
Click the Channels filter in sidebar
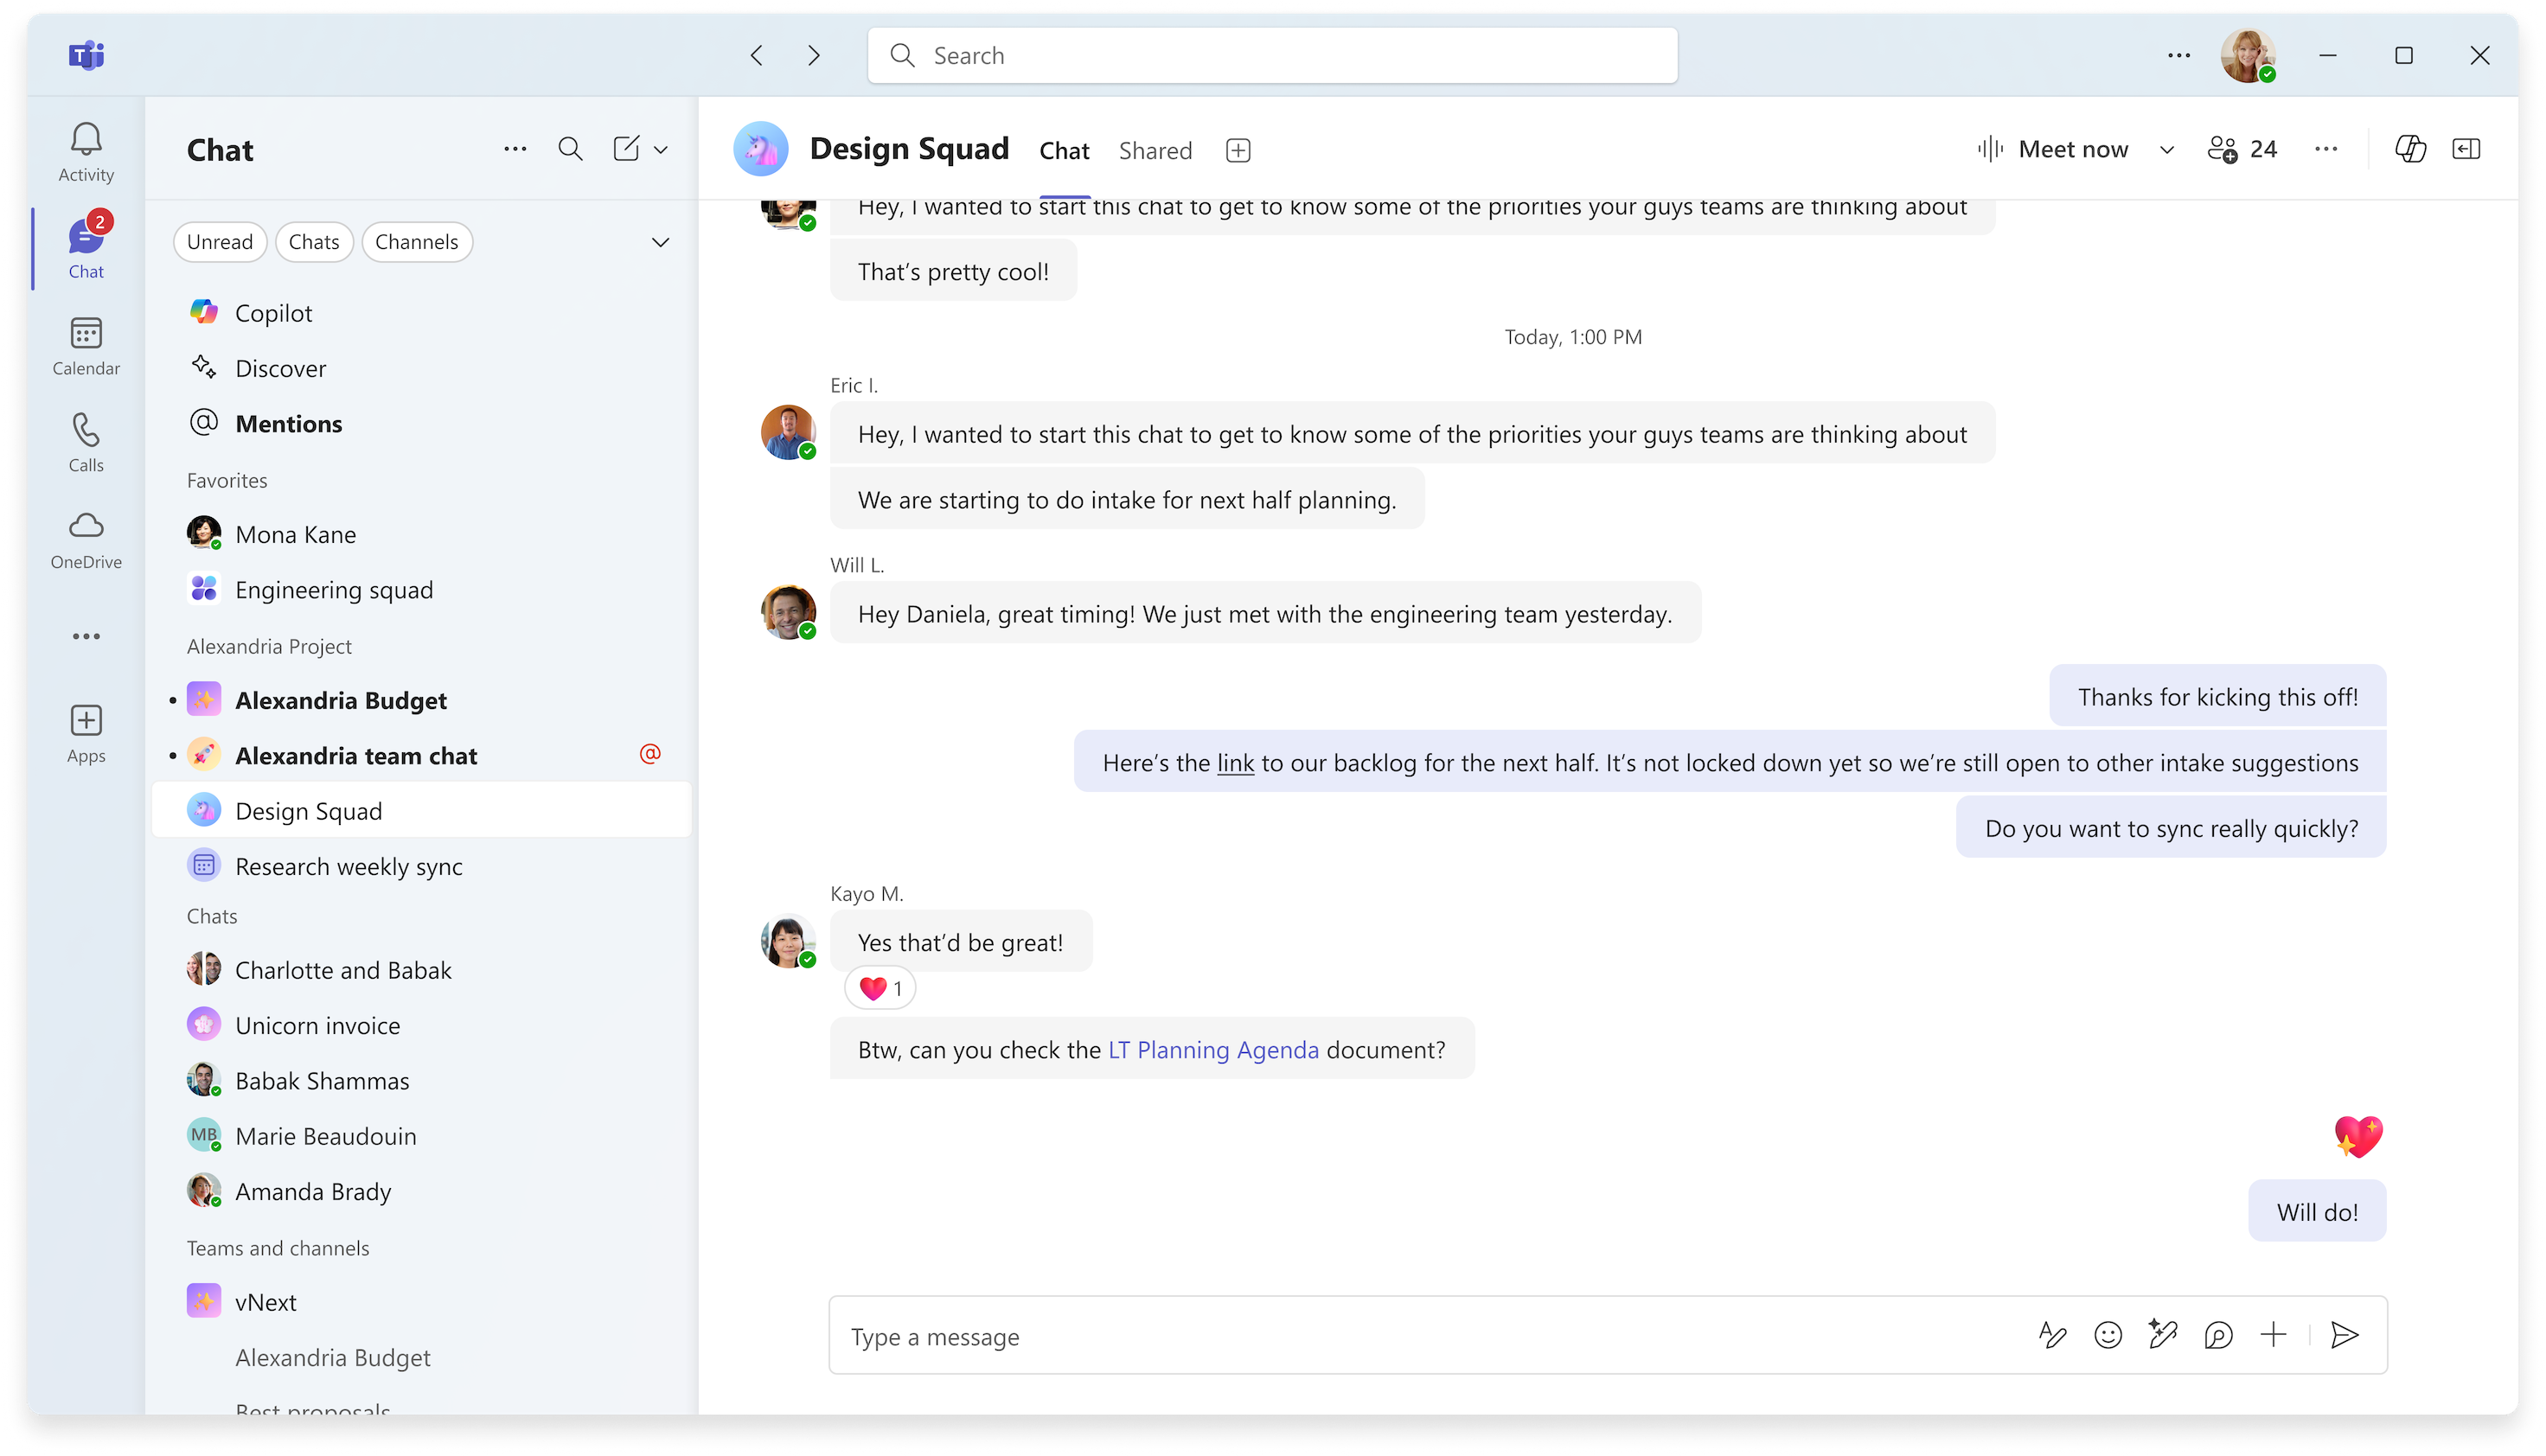(x=418, y=241)
